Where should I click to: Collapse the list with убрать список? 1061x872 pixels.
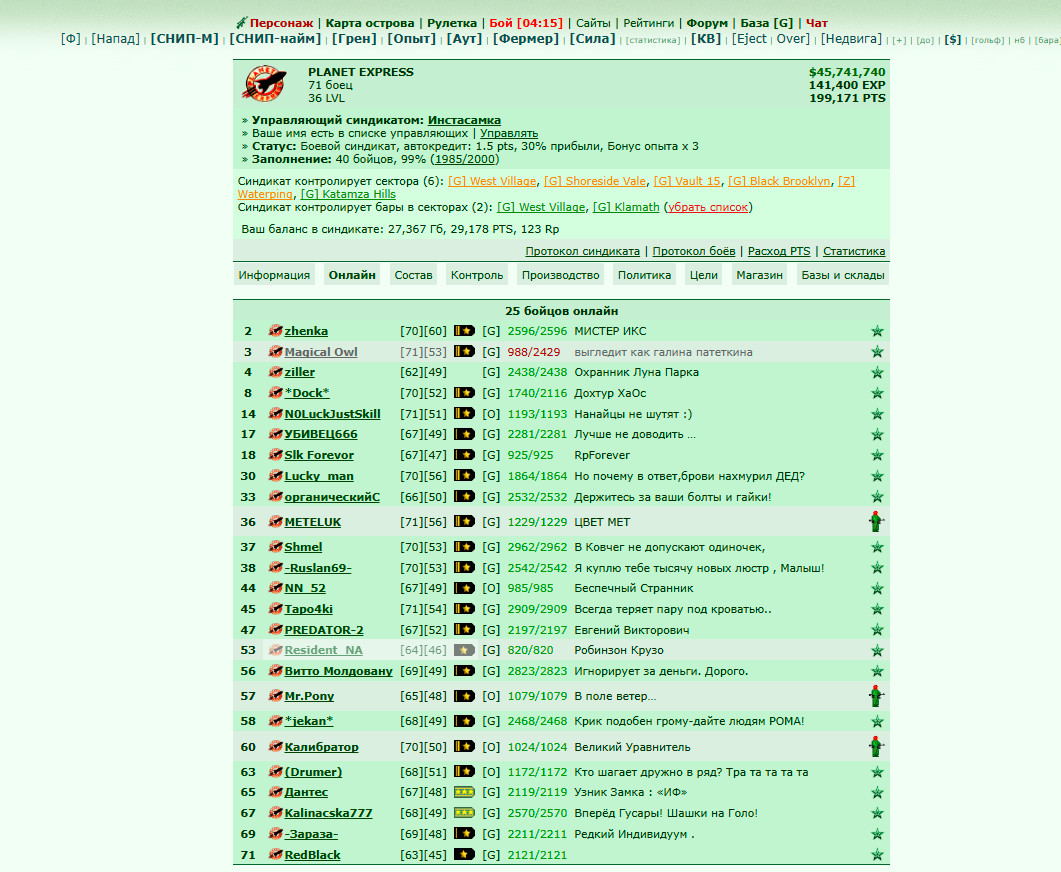pos(708,207)
